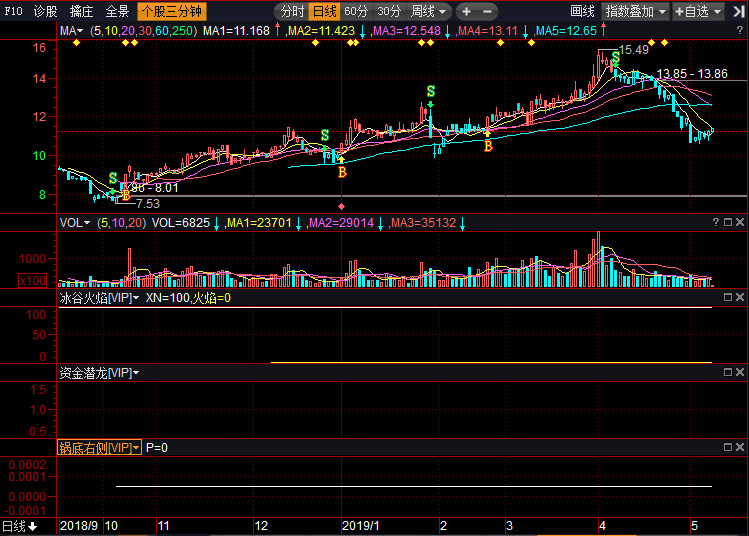Open help for the VOL indicator
The width and height of the screenshot is (749, 536).
click(x=716, y=222)
